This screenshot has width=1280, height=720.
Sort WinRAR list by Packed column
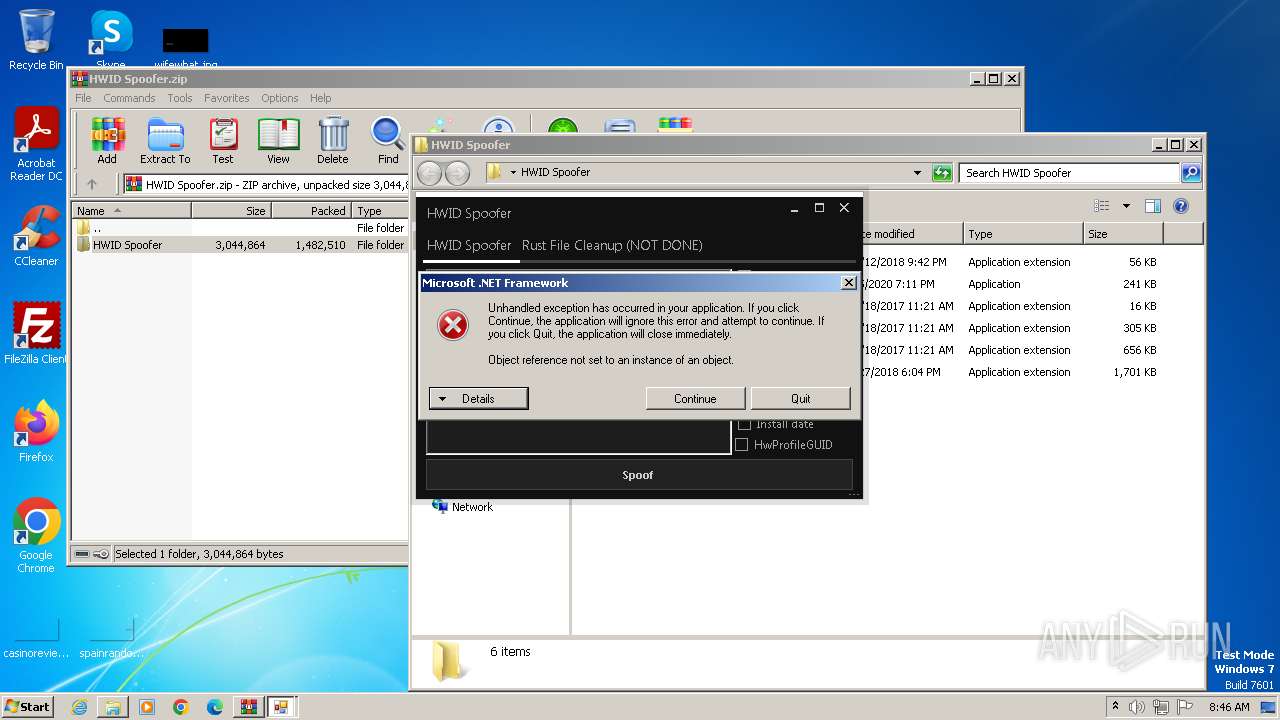(311, 211)
